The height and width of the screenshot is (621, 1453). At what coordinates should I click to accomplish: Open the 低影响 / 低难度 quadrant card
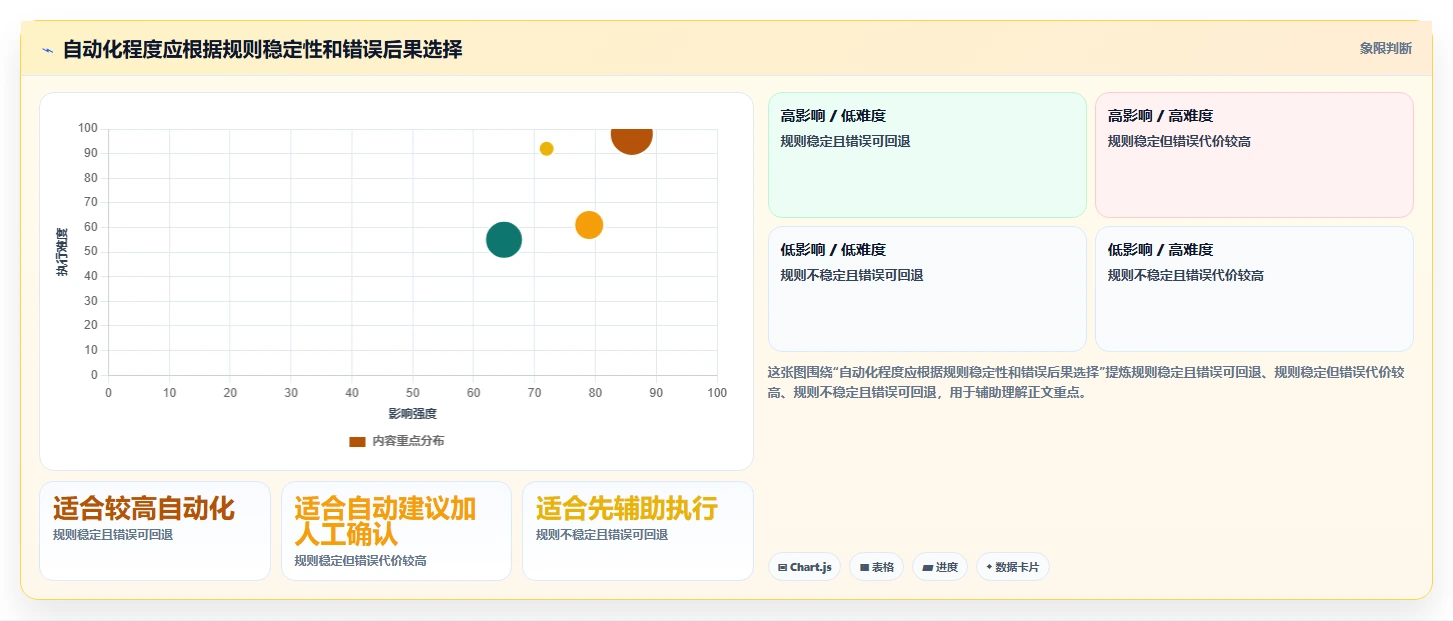click(927, 289)
